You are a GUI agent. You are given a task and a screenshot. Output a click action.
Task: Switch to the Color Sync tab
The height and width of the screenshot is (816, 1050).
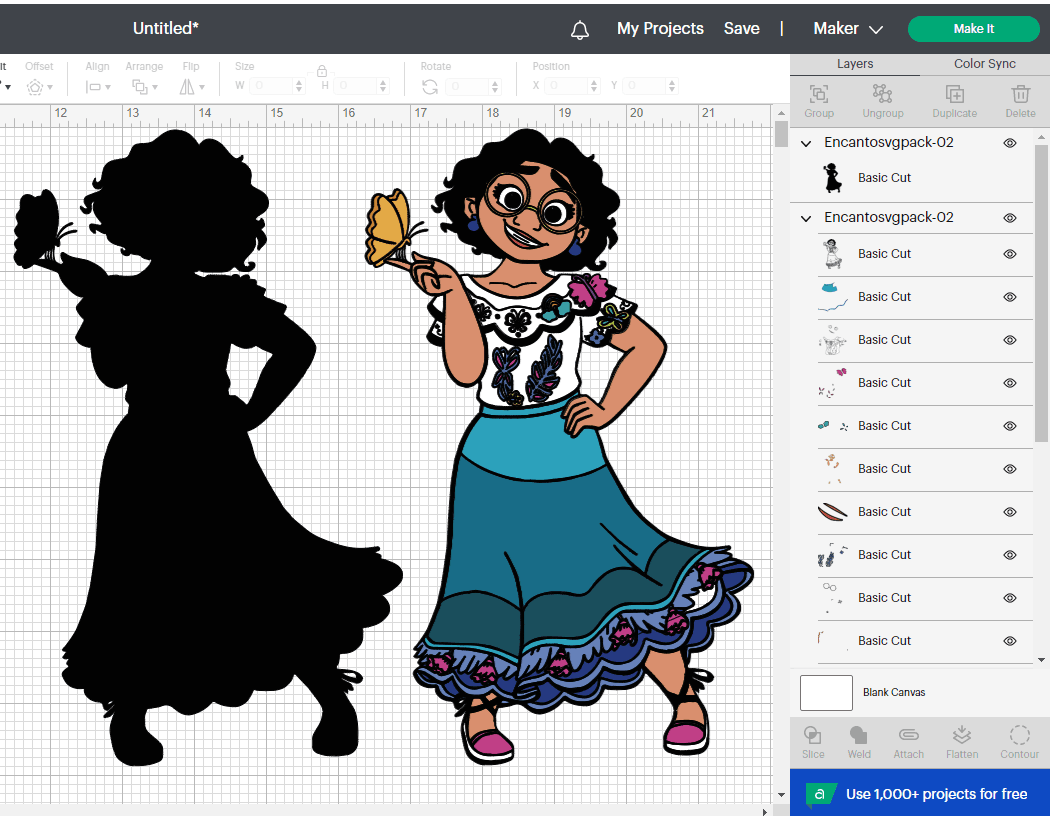click(984, 64)
